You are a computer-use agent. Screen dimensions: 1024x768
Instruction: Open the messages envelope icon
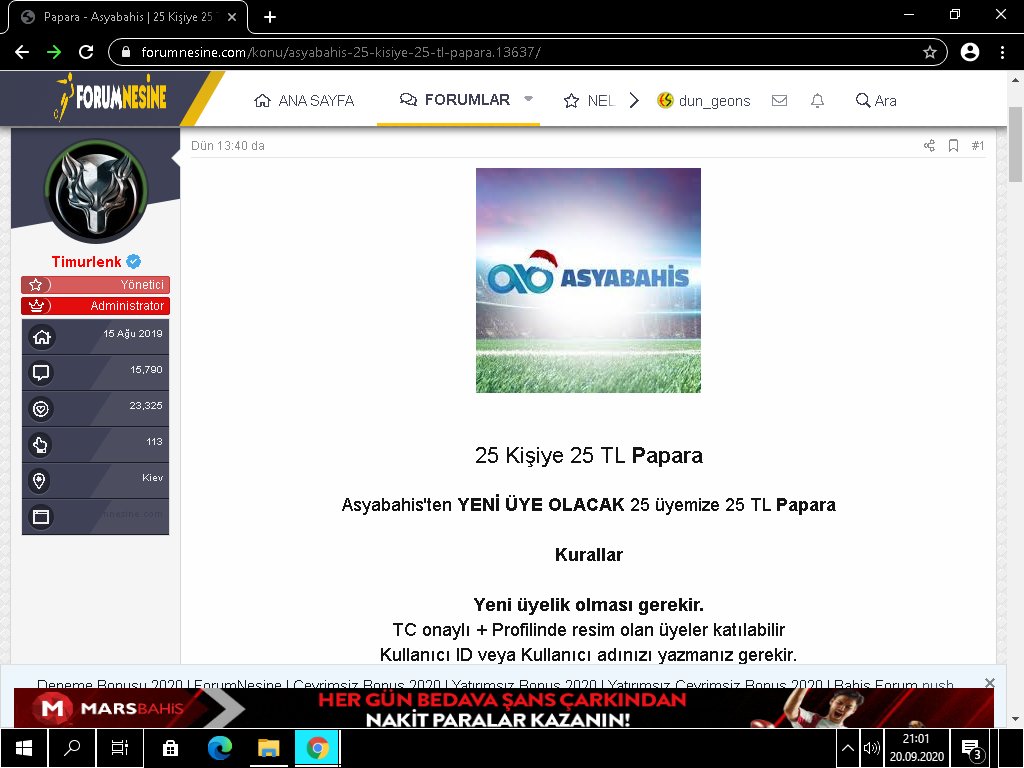click(779, 101)
